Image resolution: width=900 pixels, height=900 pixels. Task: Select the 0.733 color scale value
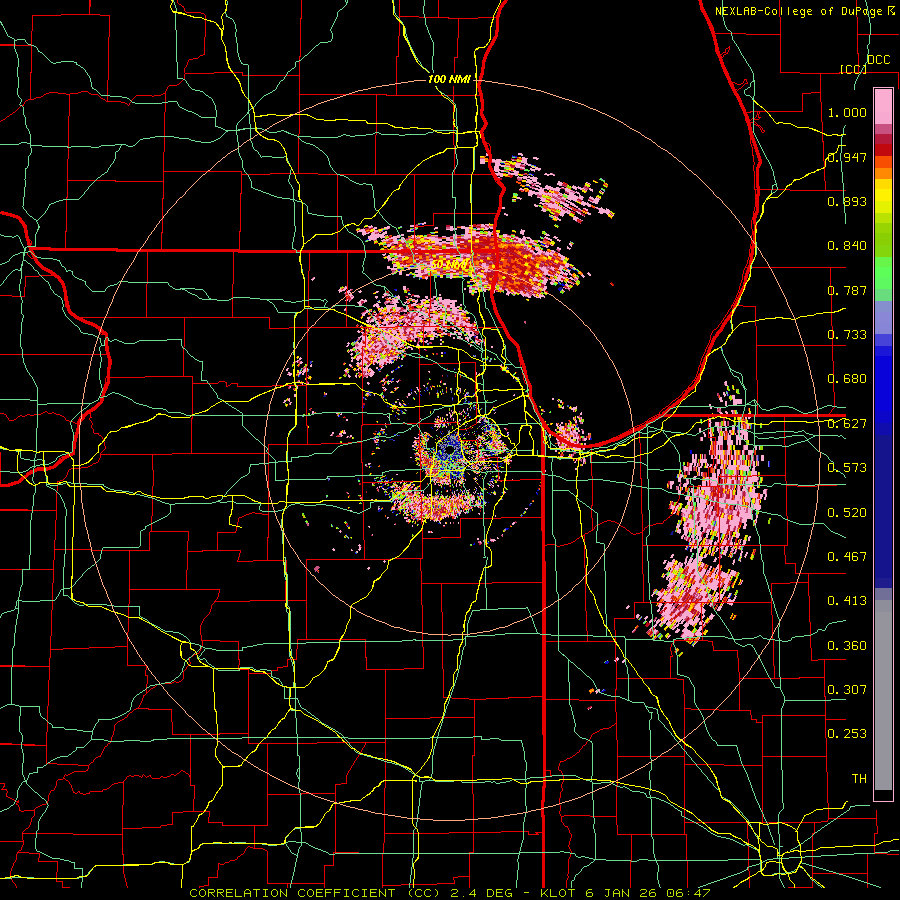click(x=847, y=335)
